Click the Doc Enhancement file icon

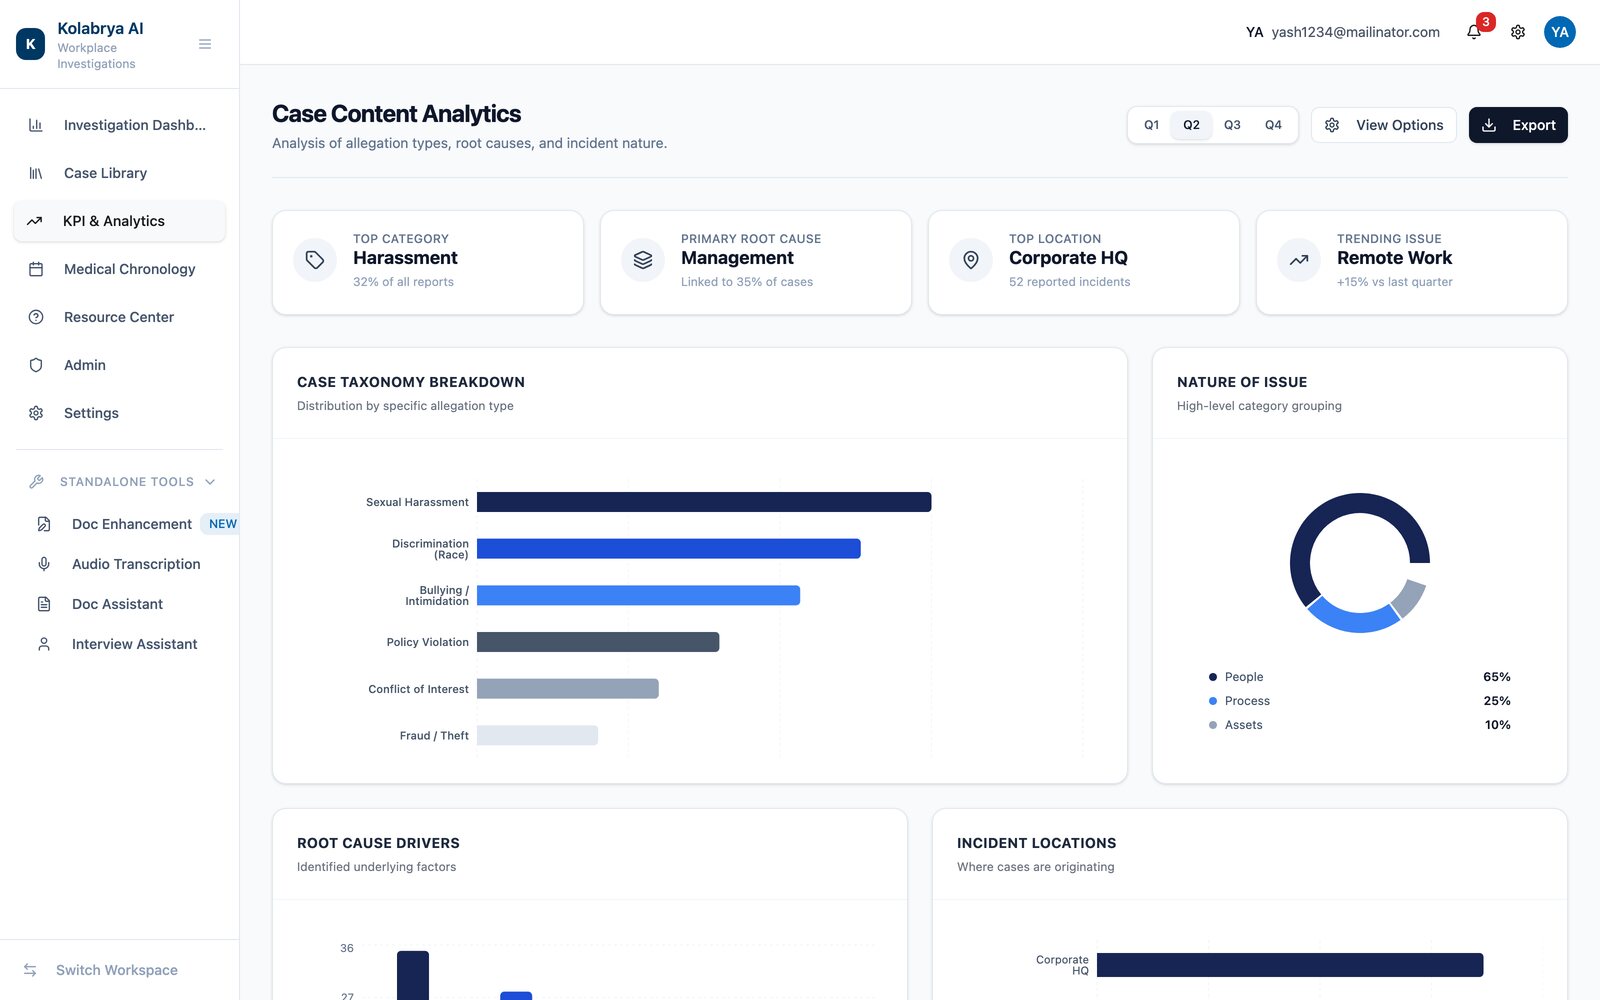[44, 524]
